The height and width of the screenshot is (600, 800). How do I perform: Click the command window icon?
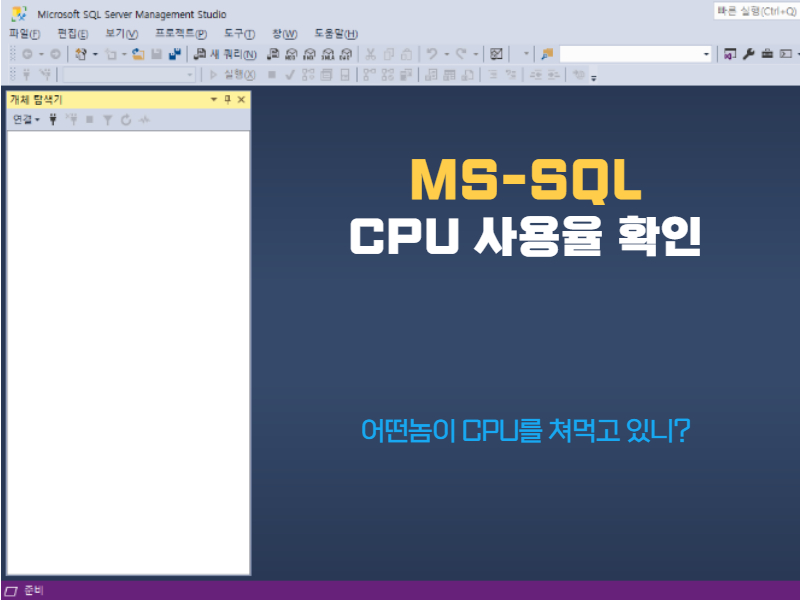[786, 54]
